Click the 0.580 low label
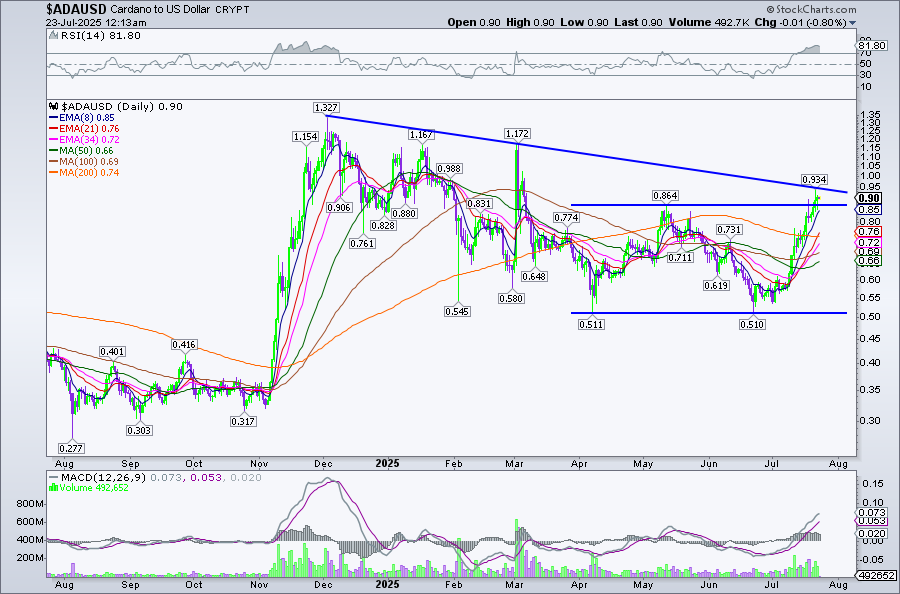The height and width of the screenshot is (594, 900). click(511, 298)
